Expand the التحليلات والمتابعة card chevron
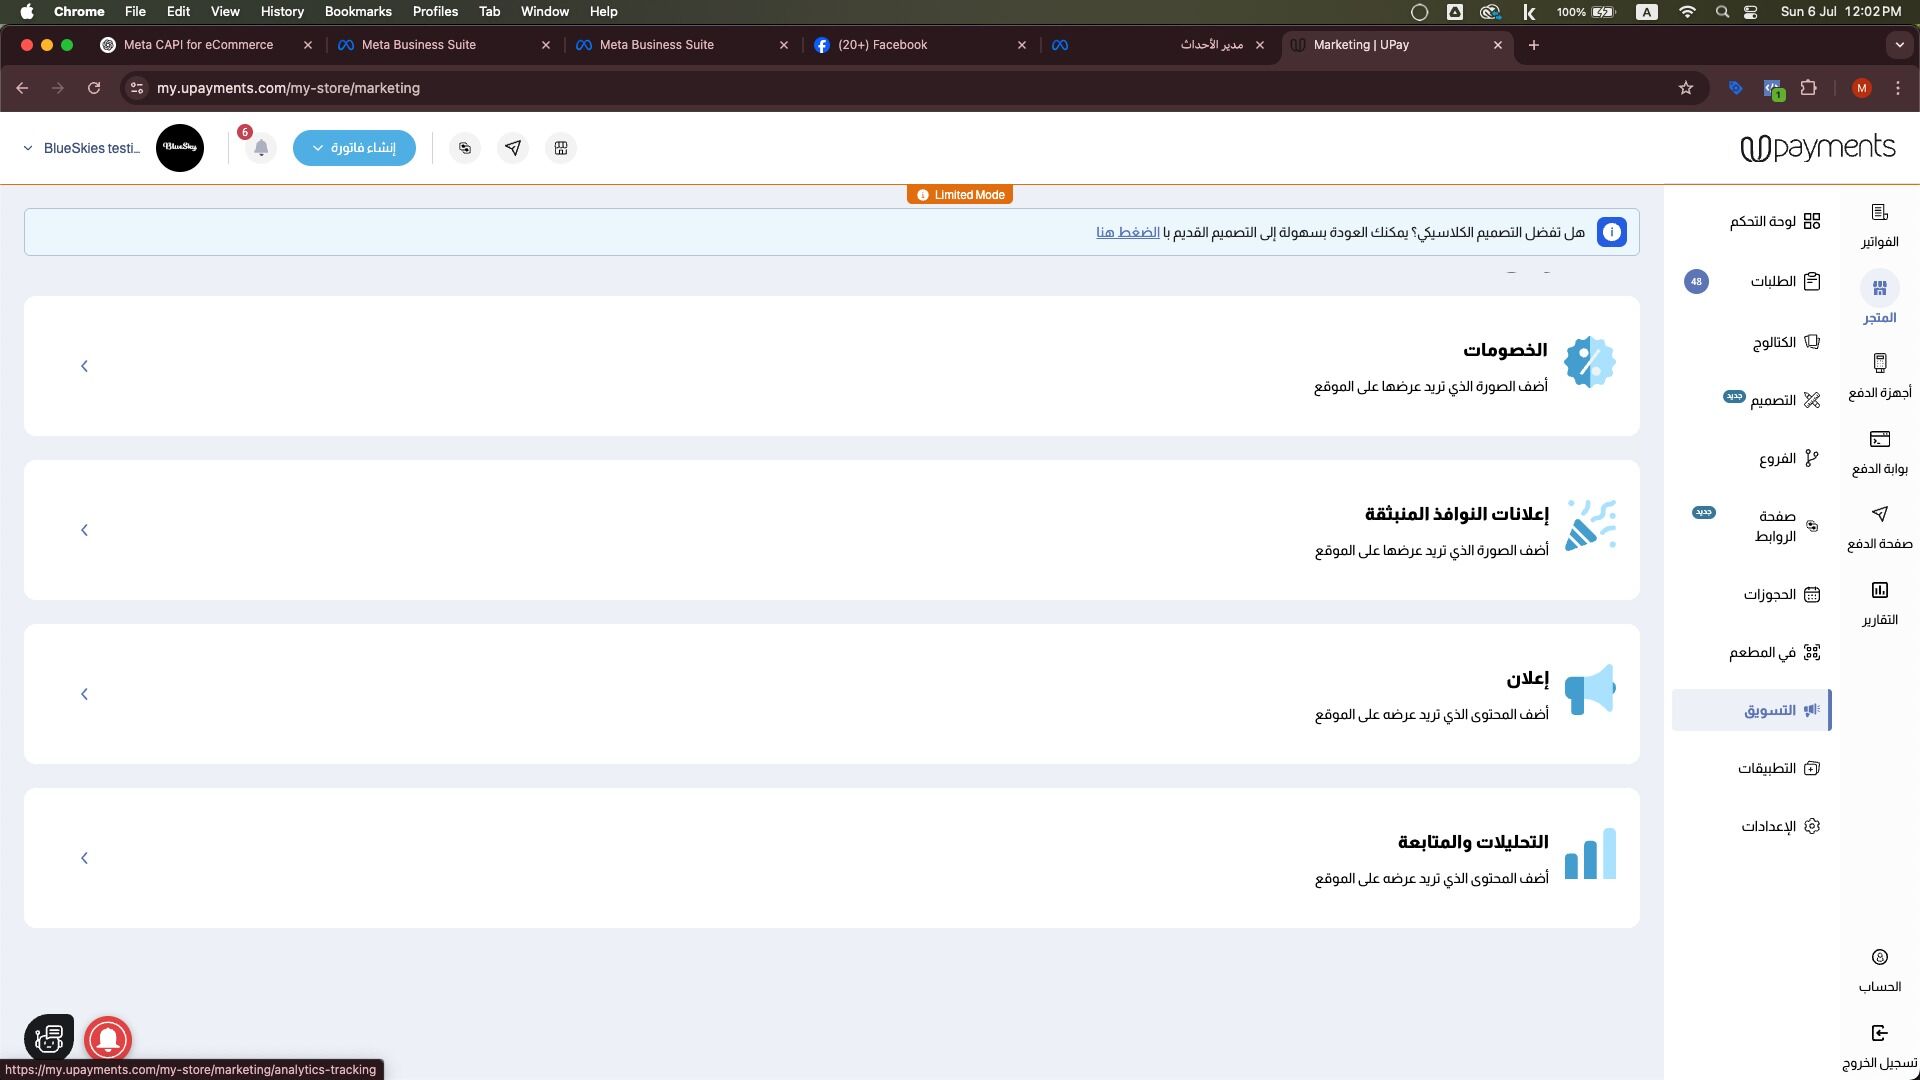 coord(84,858)
